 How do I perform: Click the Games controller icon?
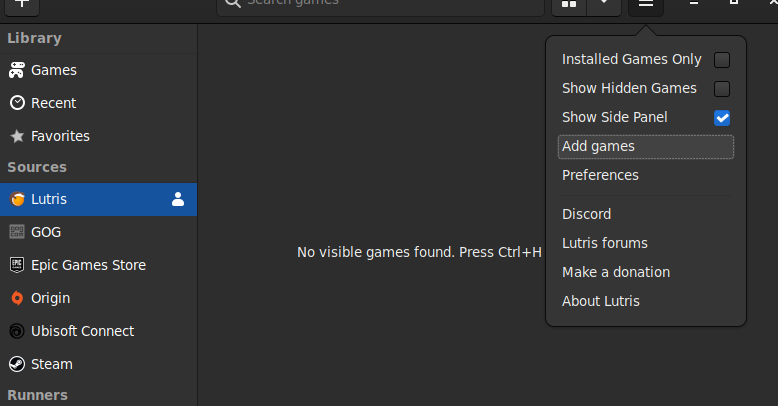(x=17, y=70)
